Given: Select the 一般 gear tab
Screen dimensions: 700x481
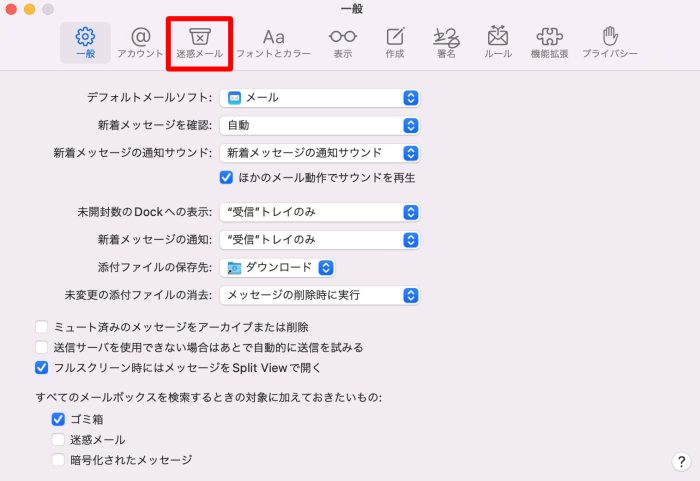Looking at the screenshot, I should (86, 42).
